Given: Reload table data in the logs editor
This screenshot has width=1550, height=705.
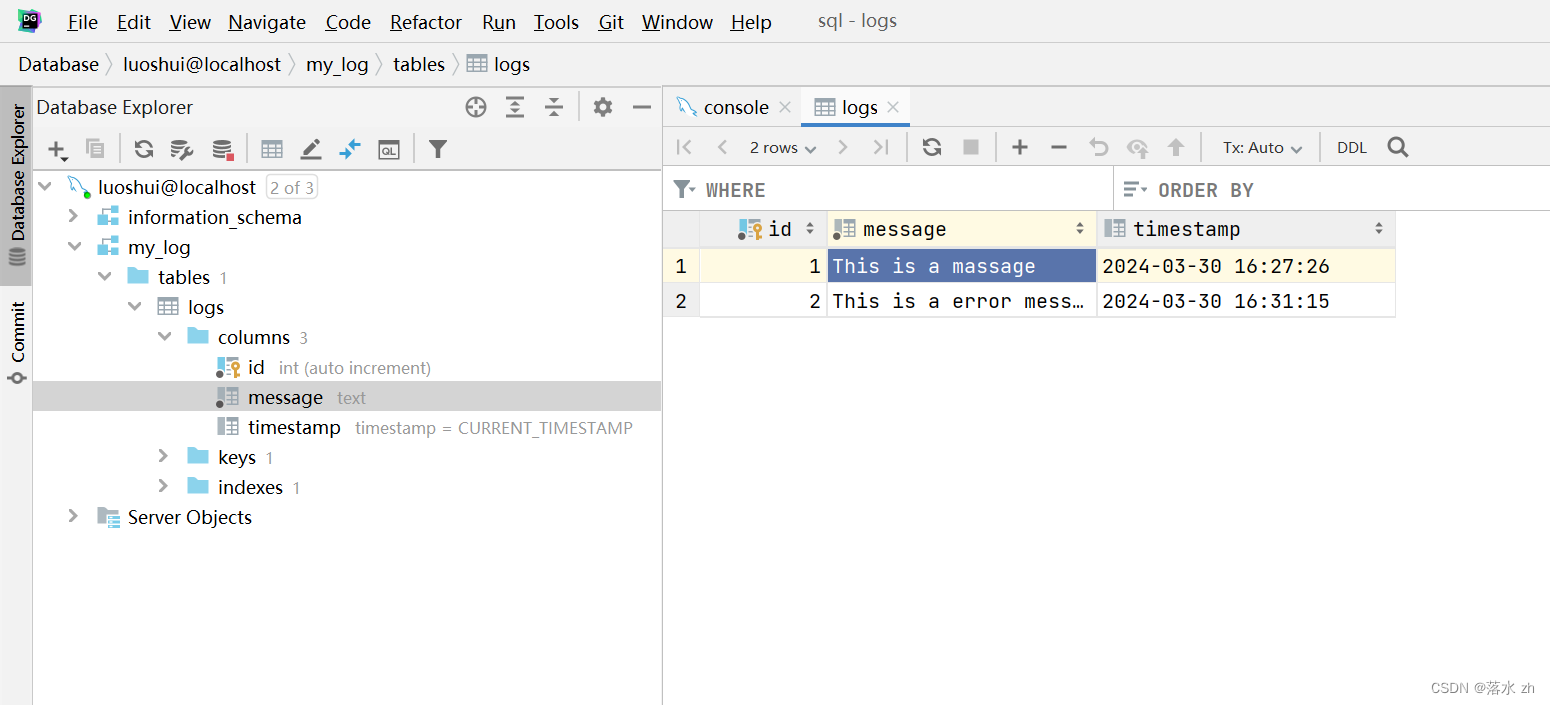Looking at the screenshot, I should tap(931, 147).
